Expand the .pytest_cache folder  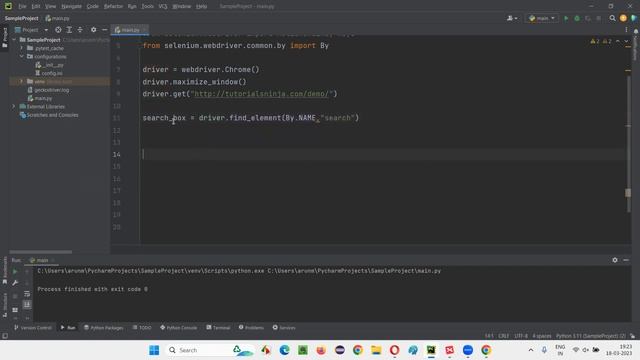(22, 48)
